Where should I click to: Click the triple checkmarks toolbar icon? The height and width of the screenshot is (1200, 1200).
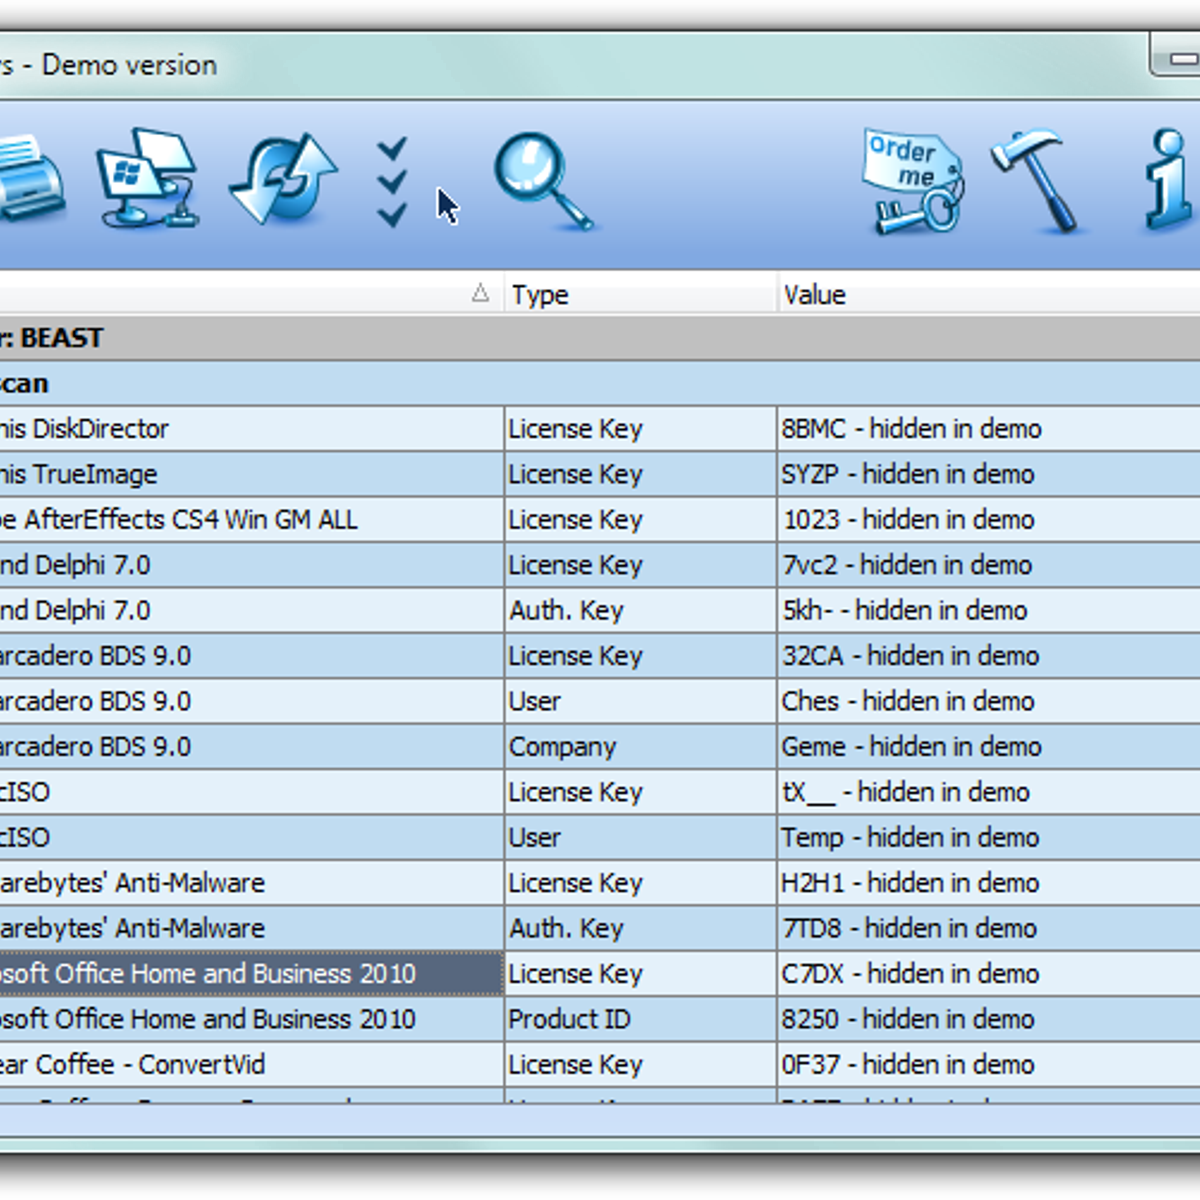pyautogui.click(x=393, y=183)
